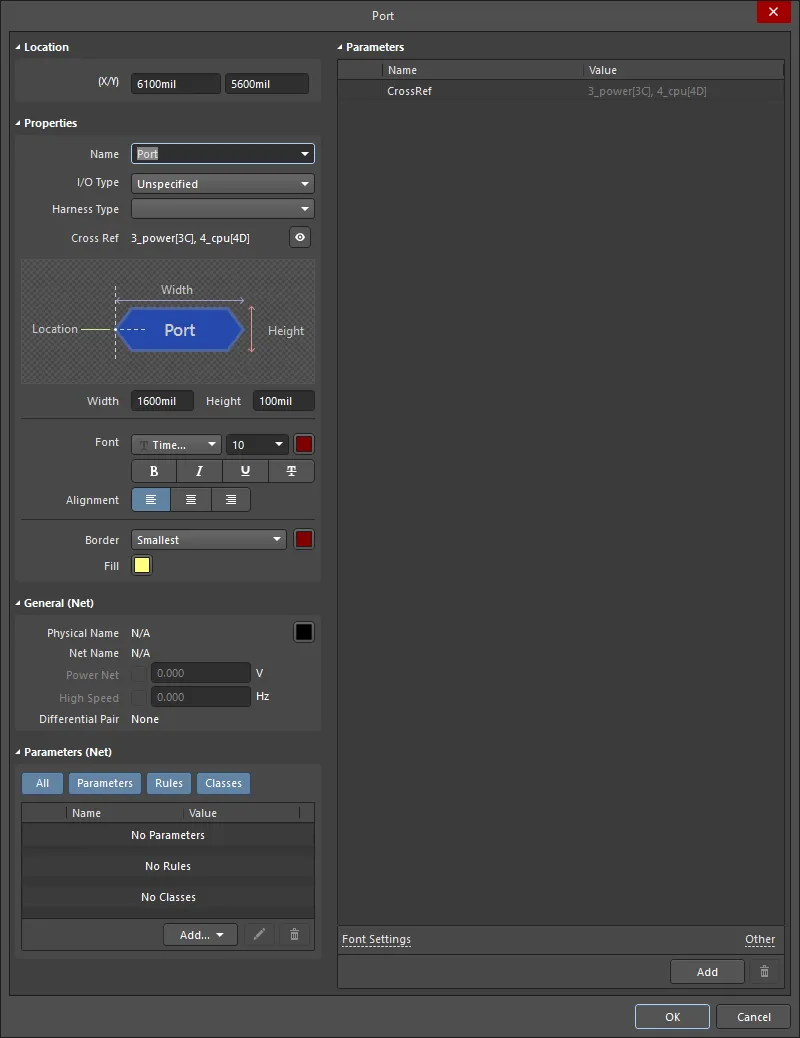Select the CrossRef parameter row
The image size is (800, 1038).
click(560, 91)
